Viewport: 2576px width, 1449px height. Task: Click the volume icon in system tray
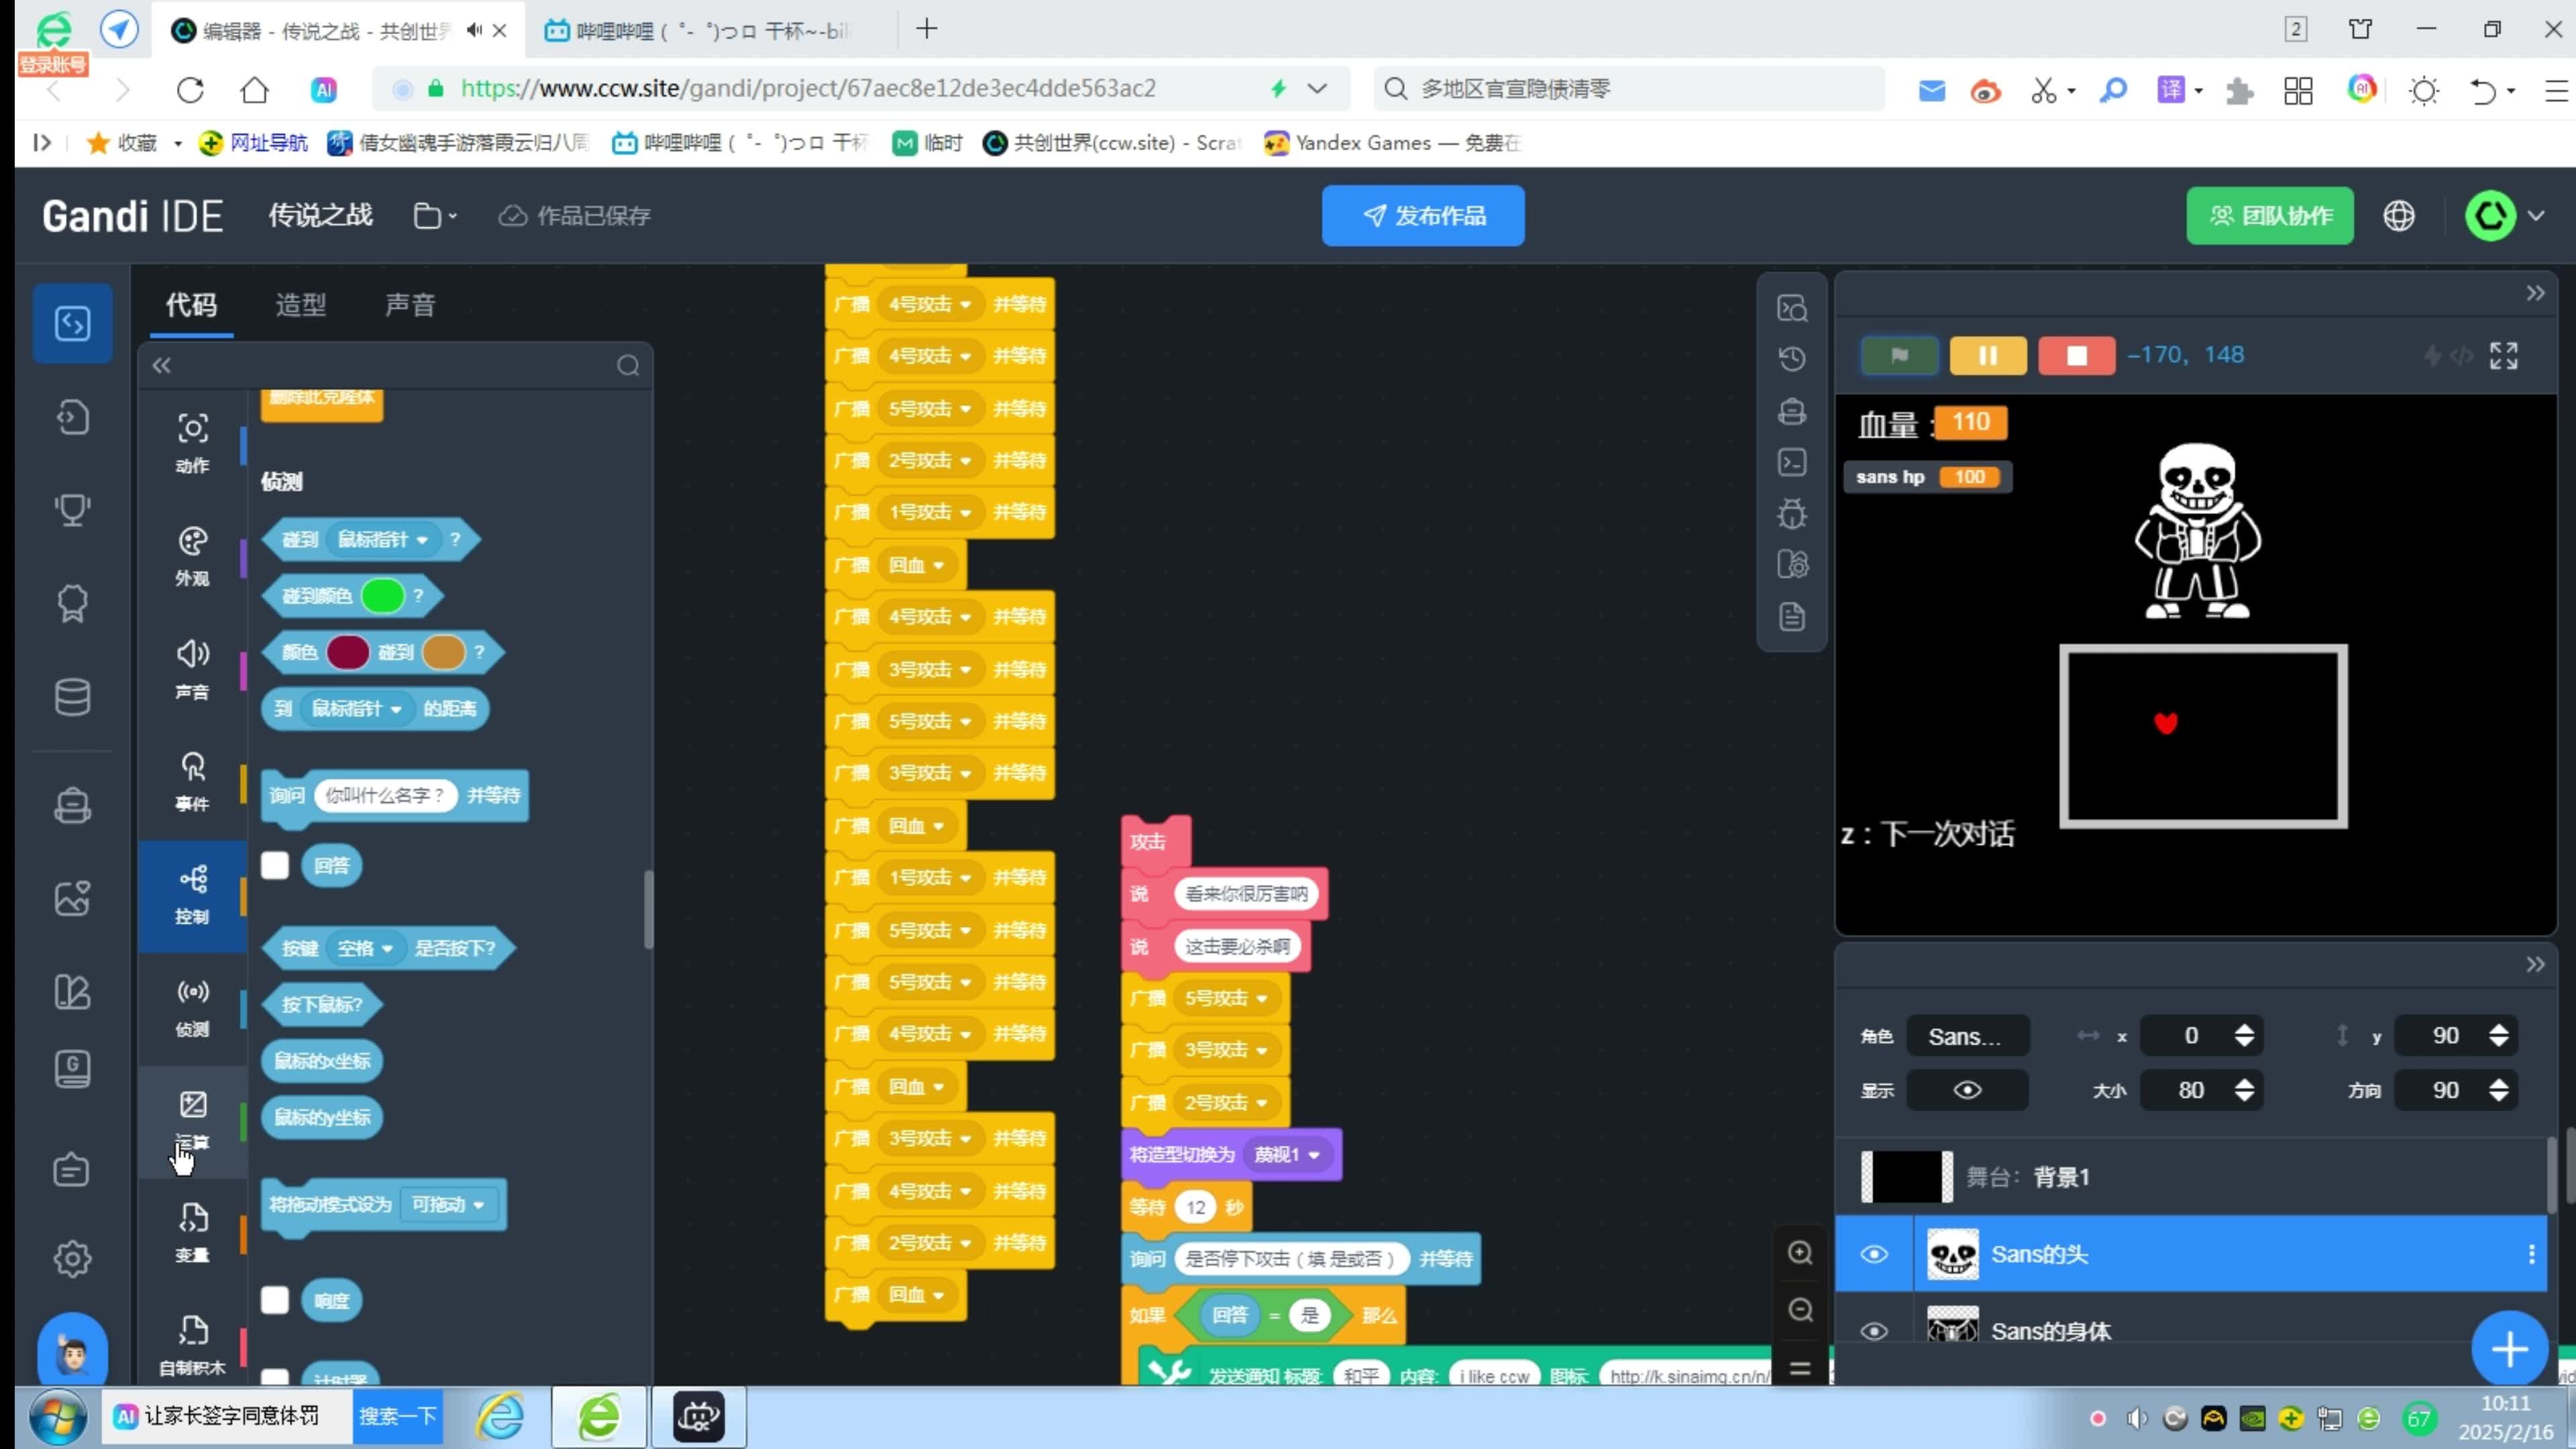click(x=2137, y=1418)
